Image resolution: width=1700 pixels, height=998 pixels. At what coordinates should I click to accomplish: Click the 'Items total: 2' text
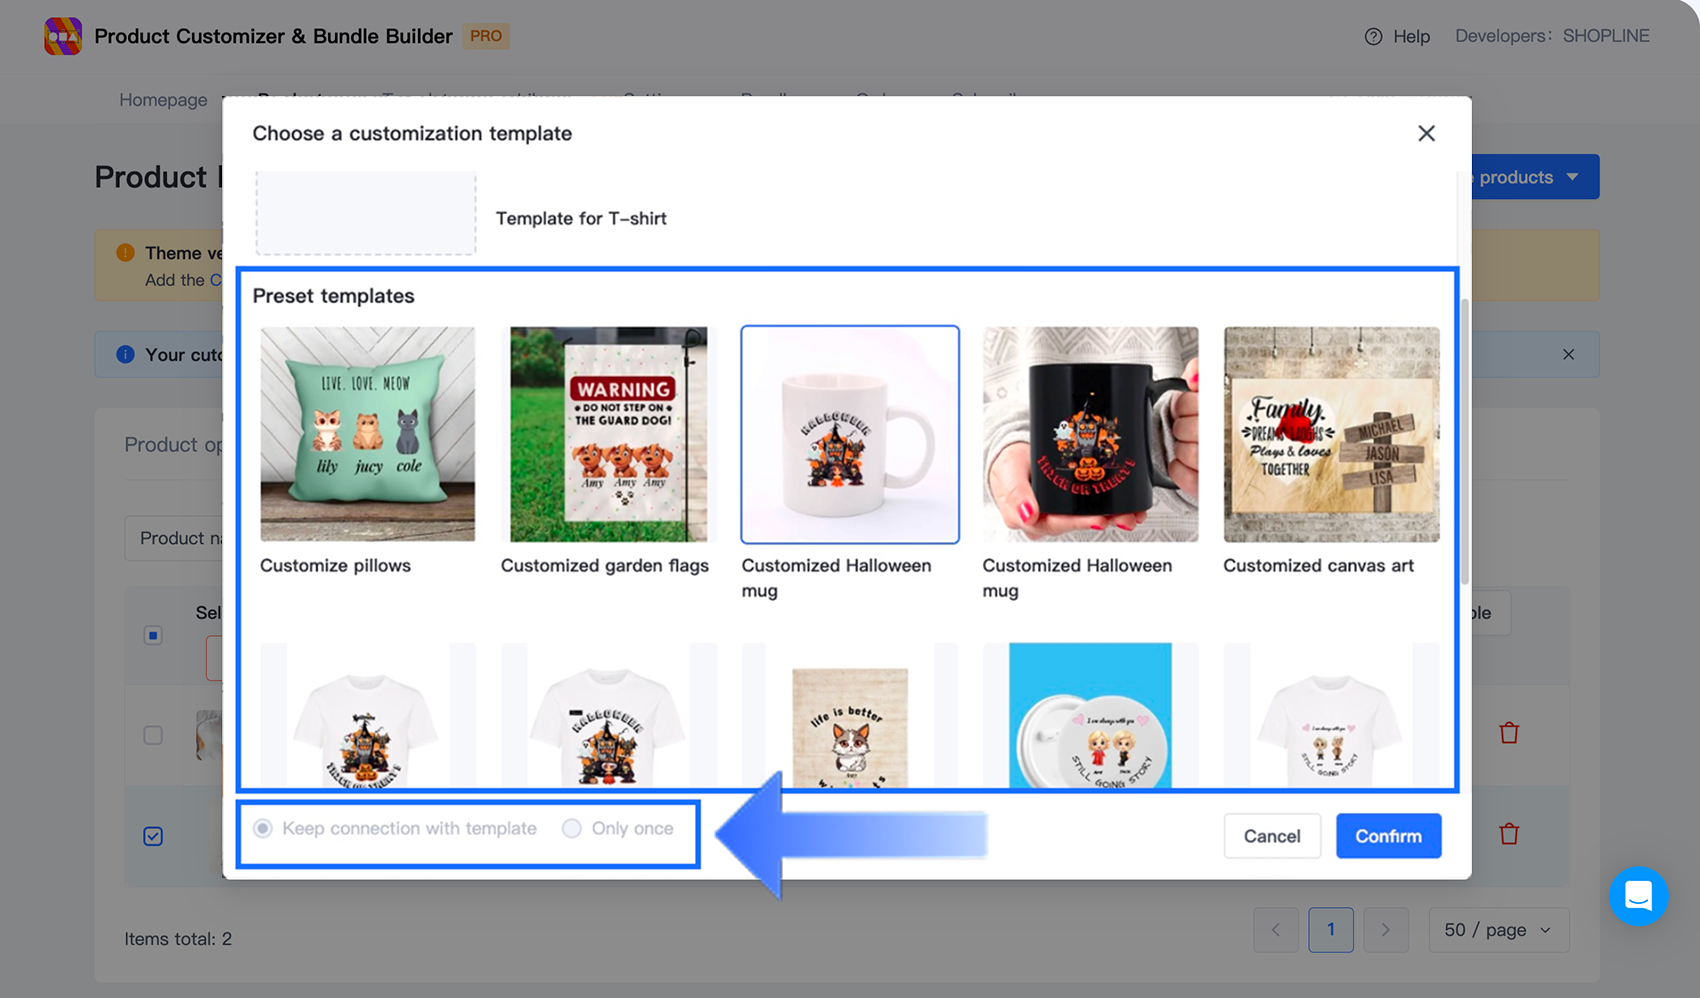178,938
